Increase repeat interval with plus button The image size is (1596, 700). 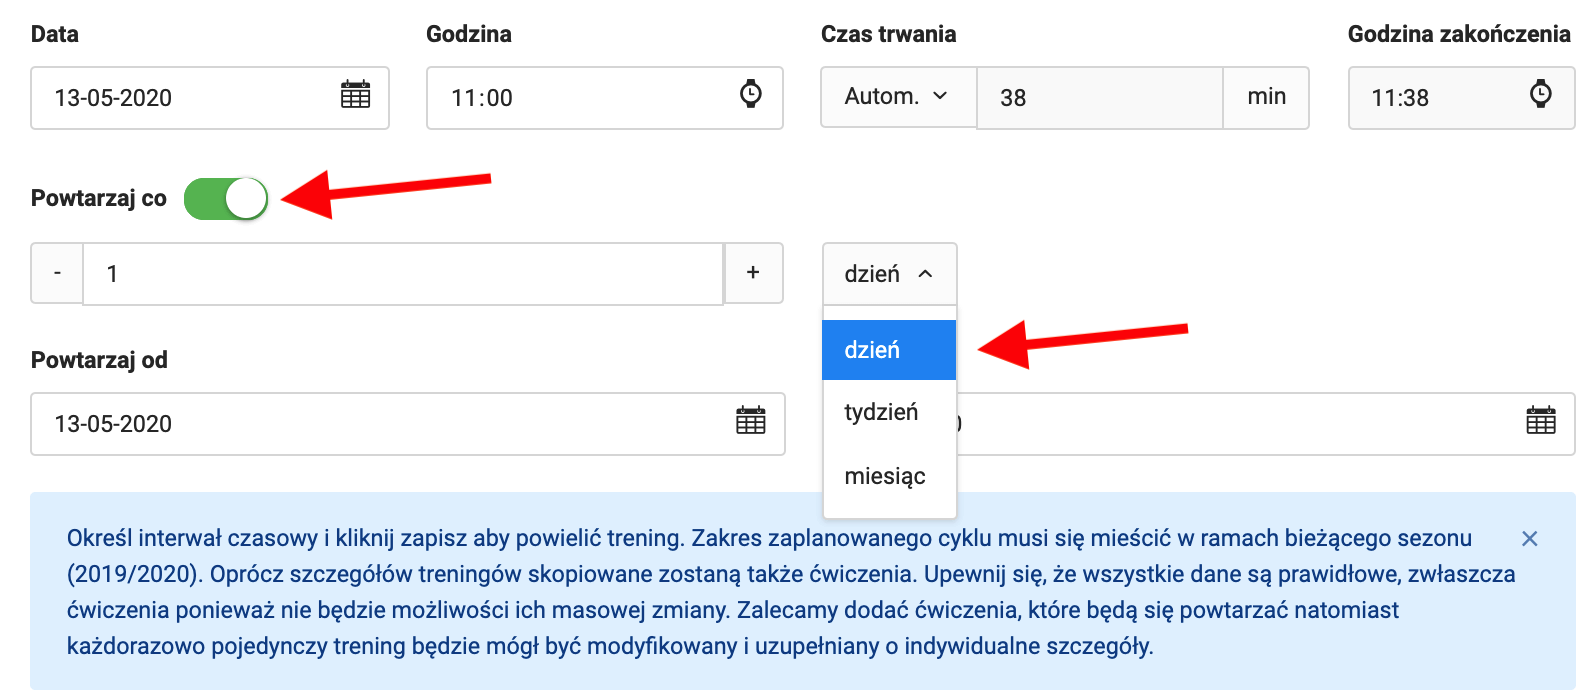(753, 273)
